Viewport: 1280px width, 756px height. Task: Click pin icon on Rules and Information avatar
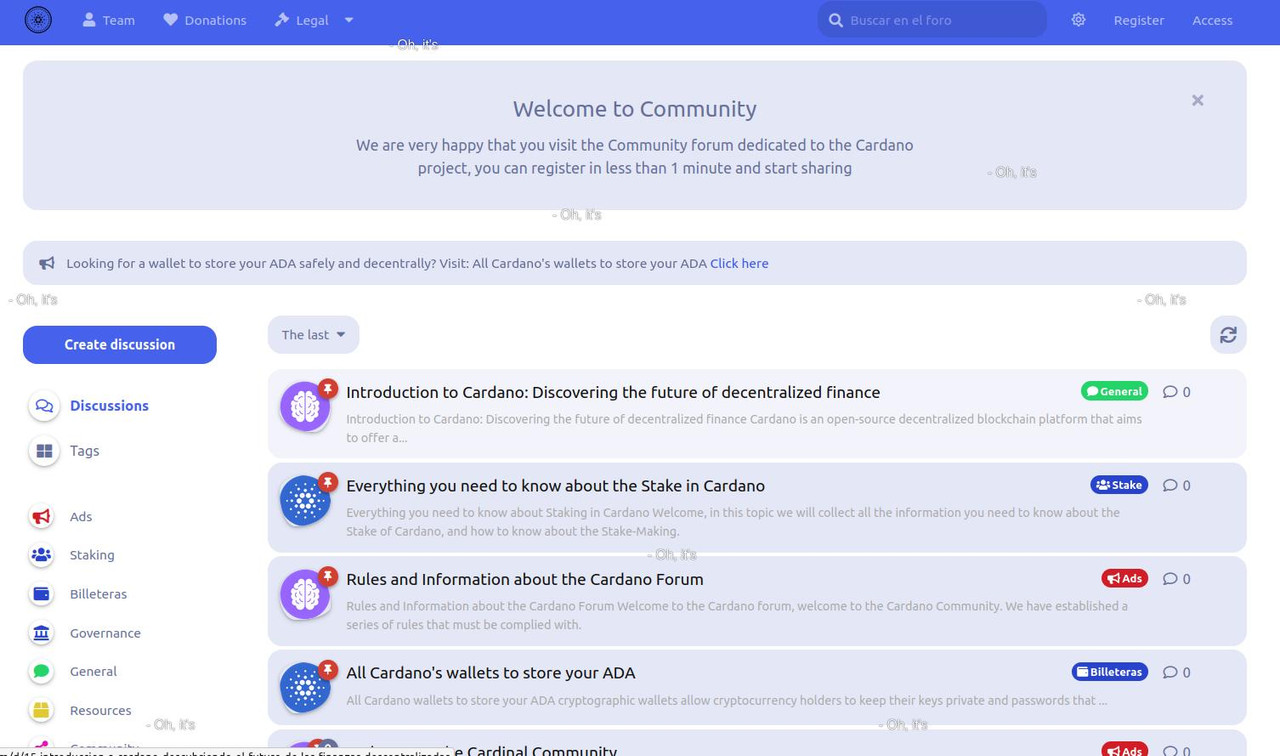[327, 576]
